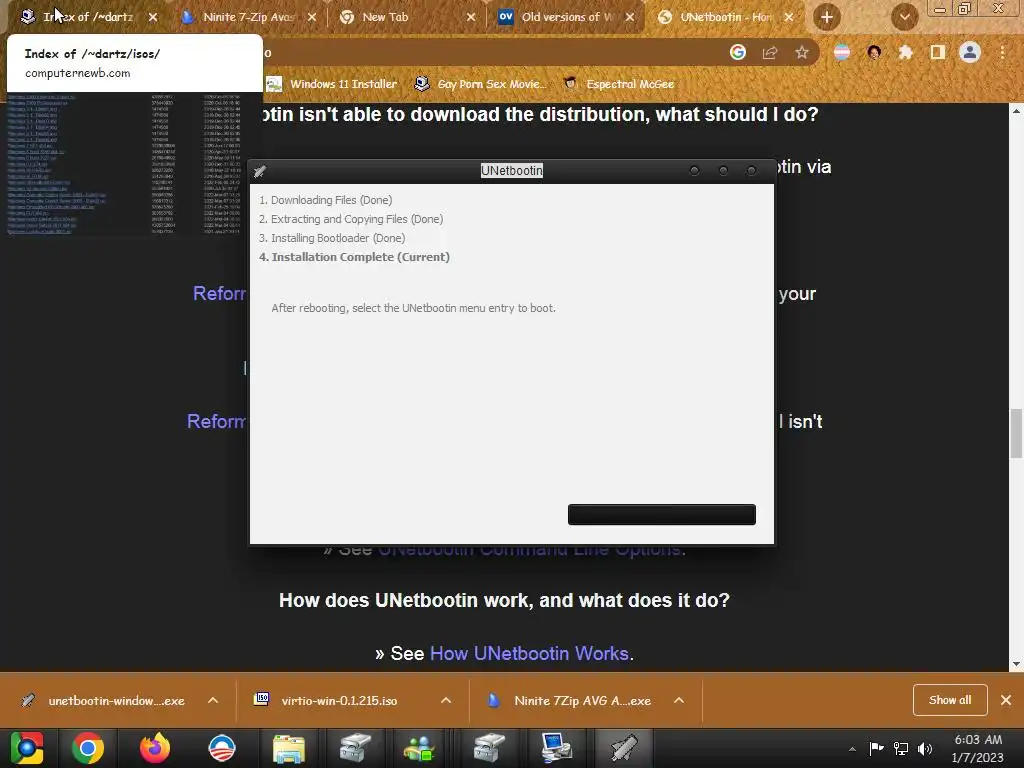This screenshot has height=768, width=1024.
Task: Expand options for Ninite exe download
Action: (679, 701)
